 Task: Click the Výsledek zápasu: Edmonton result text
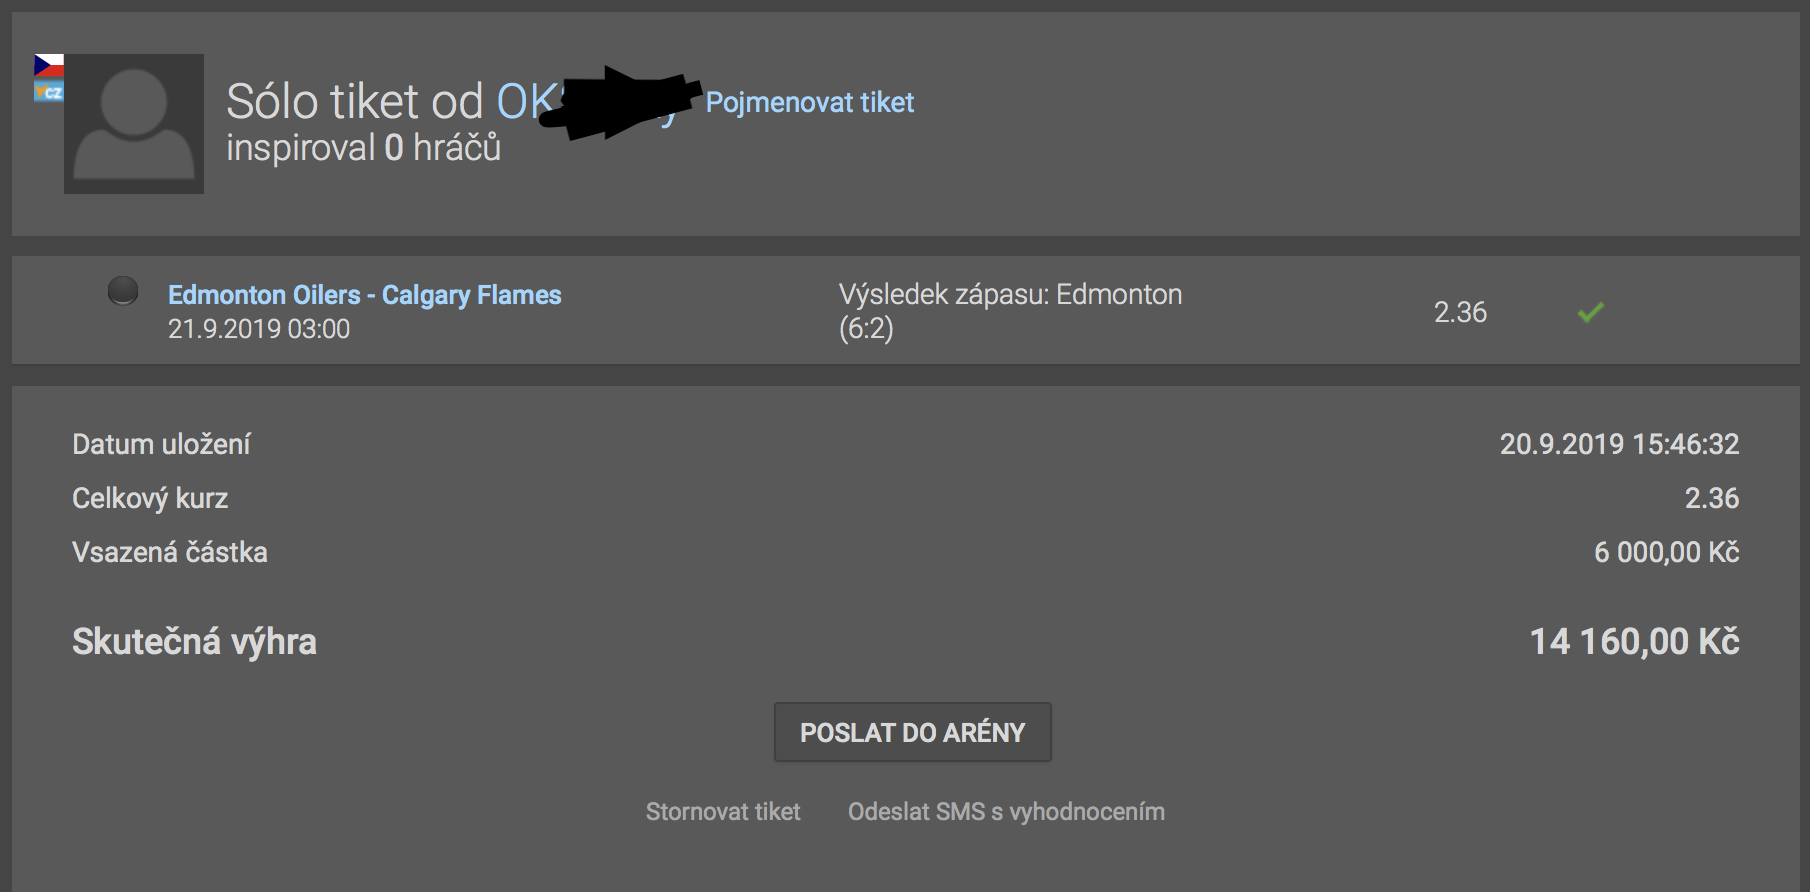(1010, 294)
